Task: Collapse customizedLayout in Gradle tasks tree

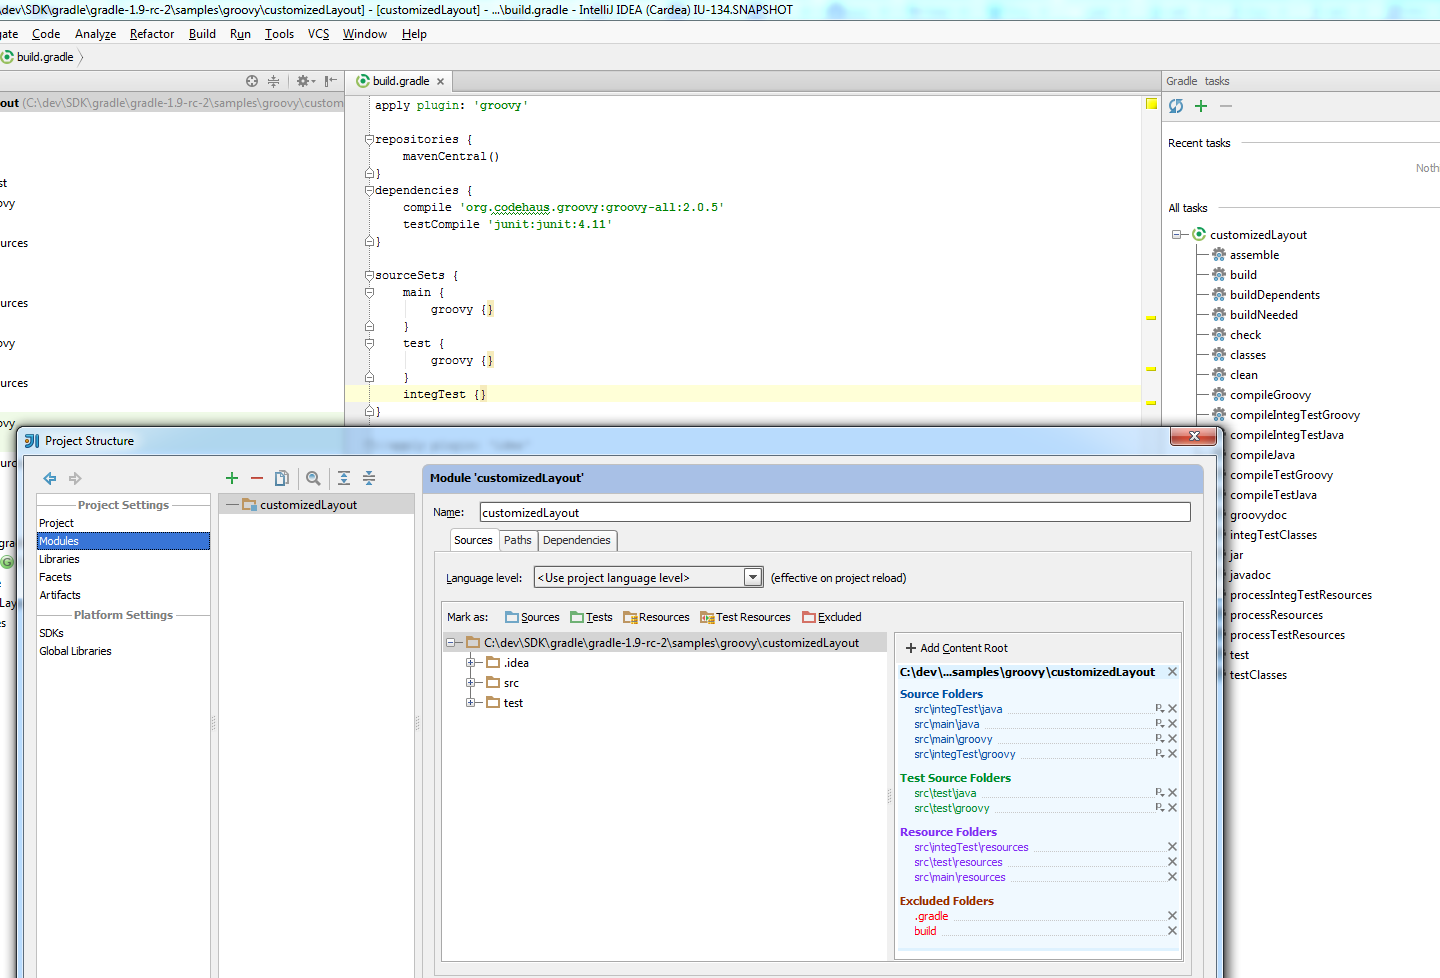Action: [1177, 235]
